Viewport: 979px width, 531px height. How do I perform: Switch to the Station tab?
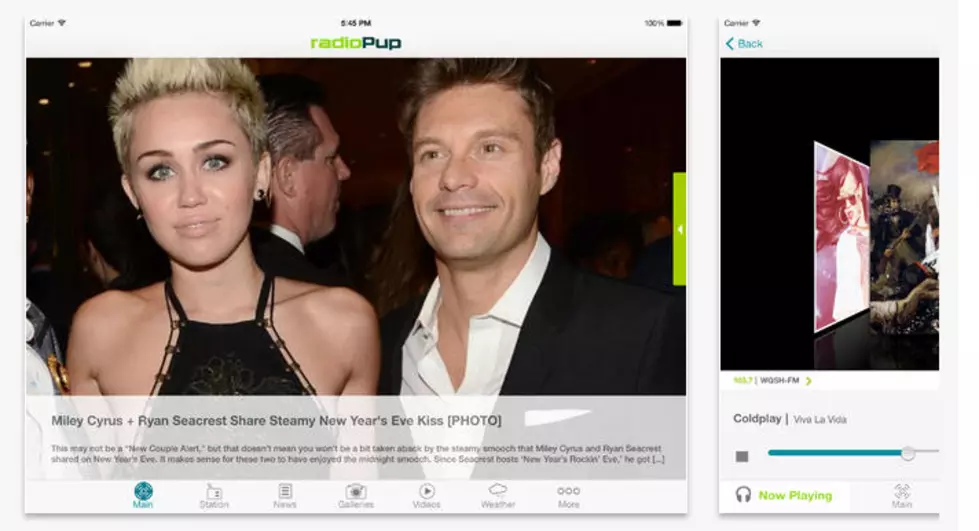click(x=214, y=495)
